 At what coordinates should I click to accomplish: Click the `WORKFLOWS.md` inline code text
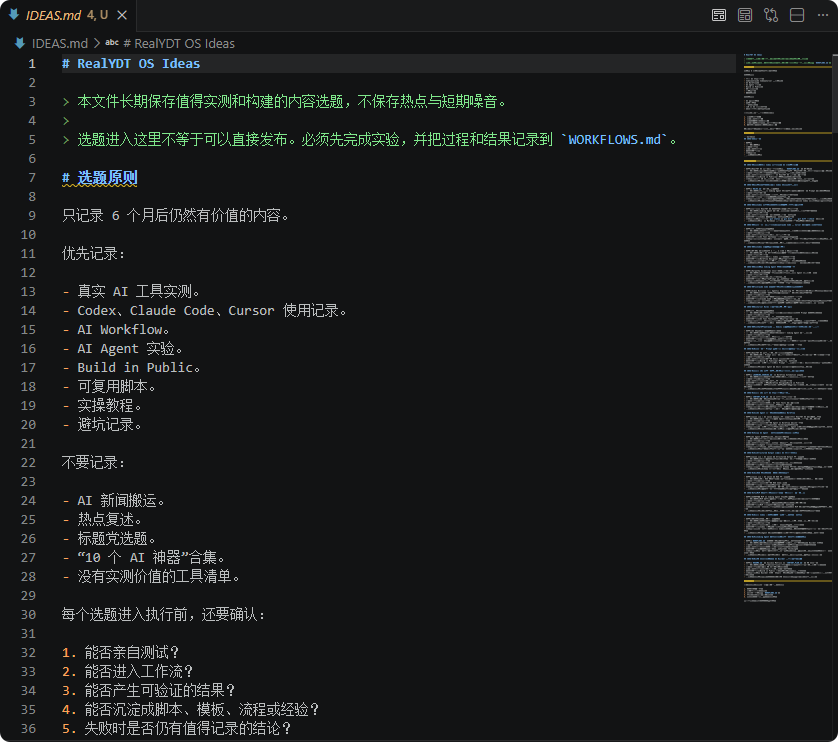point(615,140)
